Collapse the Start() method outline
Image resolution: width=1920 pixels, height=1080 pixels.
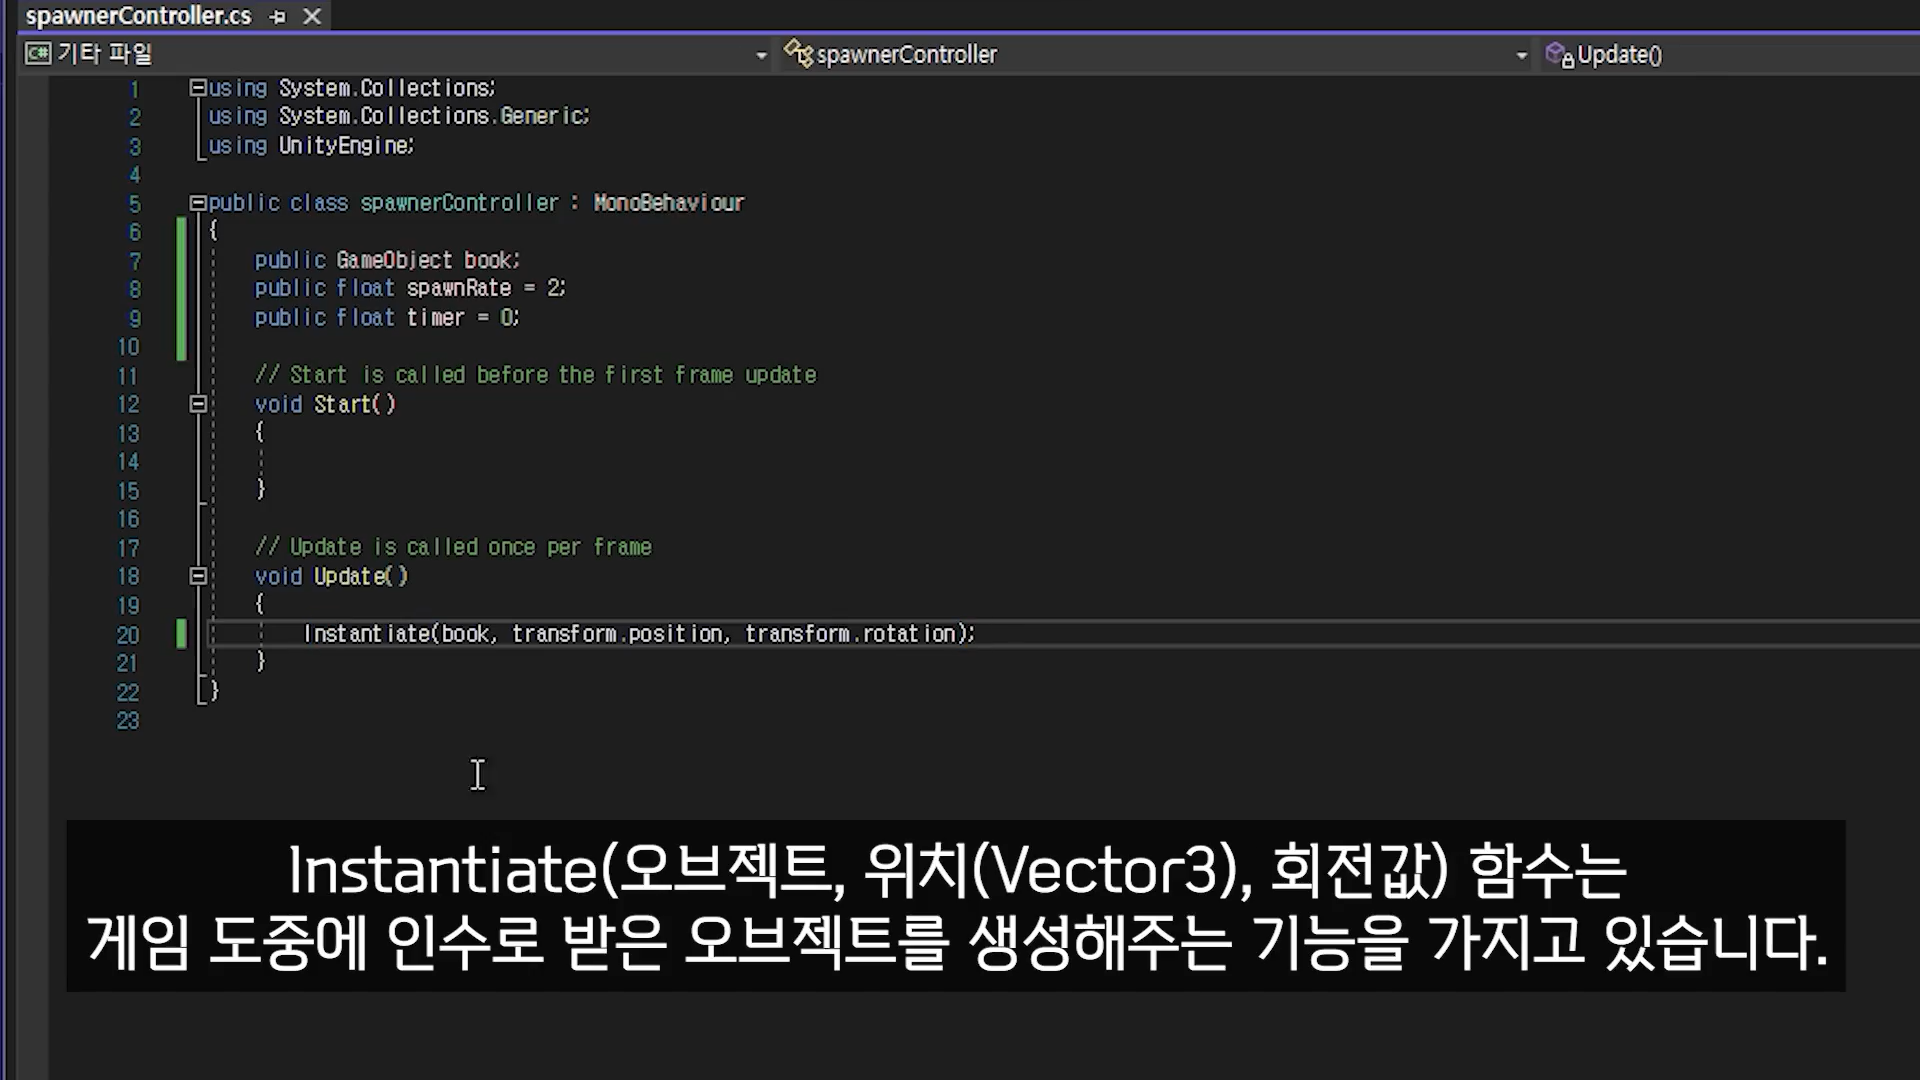(198, 405)
